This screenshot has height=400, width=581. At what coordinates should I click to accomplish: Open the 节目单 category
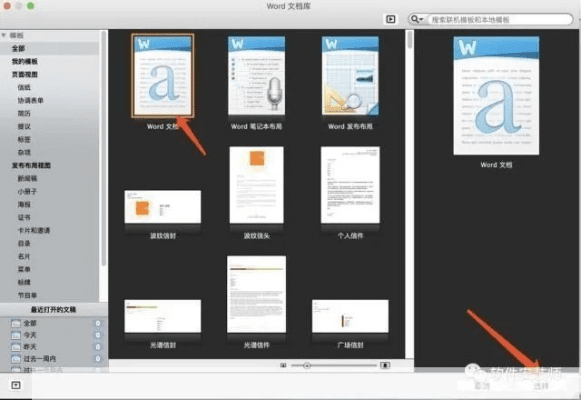(27, 295)
